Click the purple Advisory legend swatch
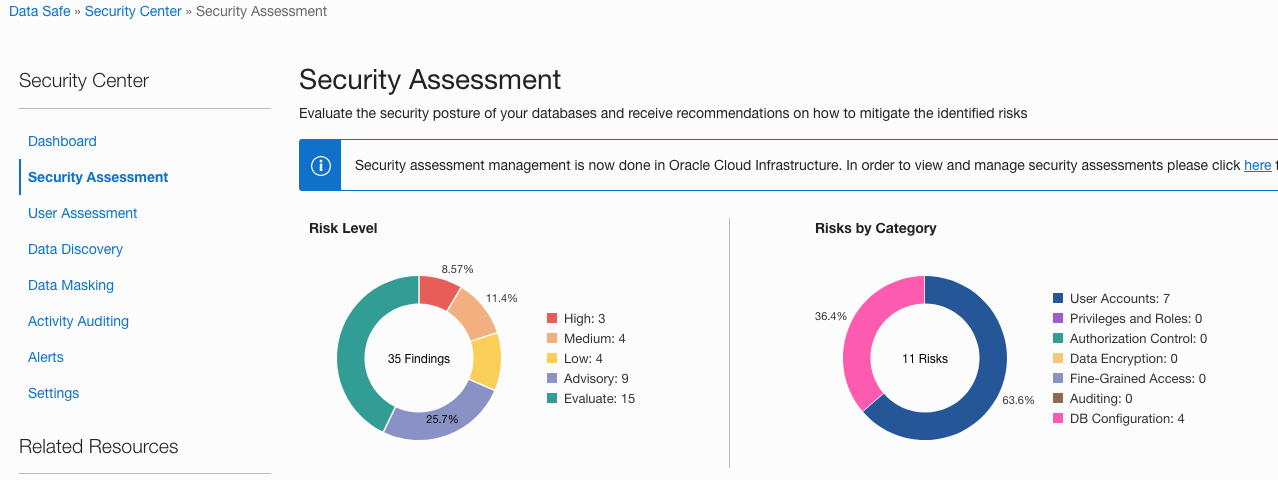This screenshot has height=480, width=1278. click(x=552, y=379)
